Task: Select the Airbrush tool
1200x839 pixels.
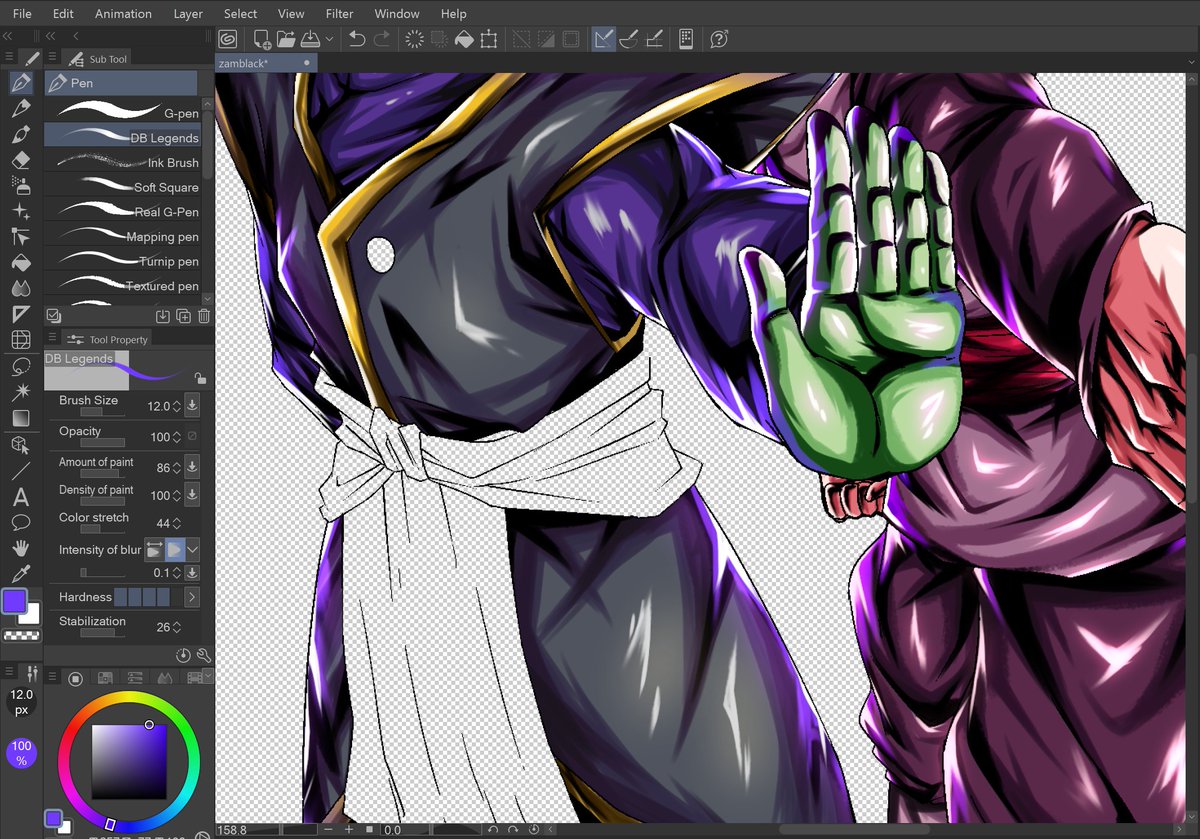Action: 21,185
